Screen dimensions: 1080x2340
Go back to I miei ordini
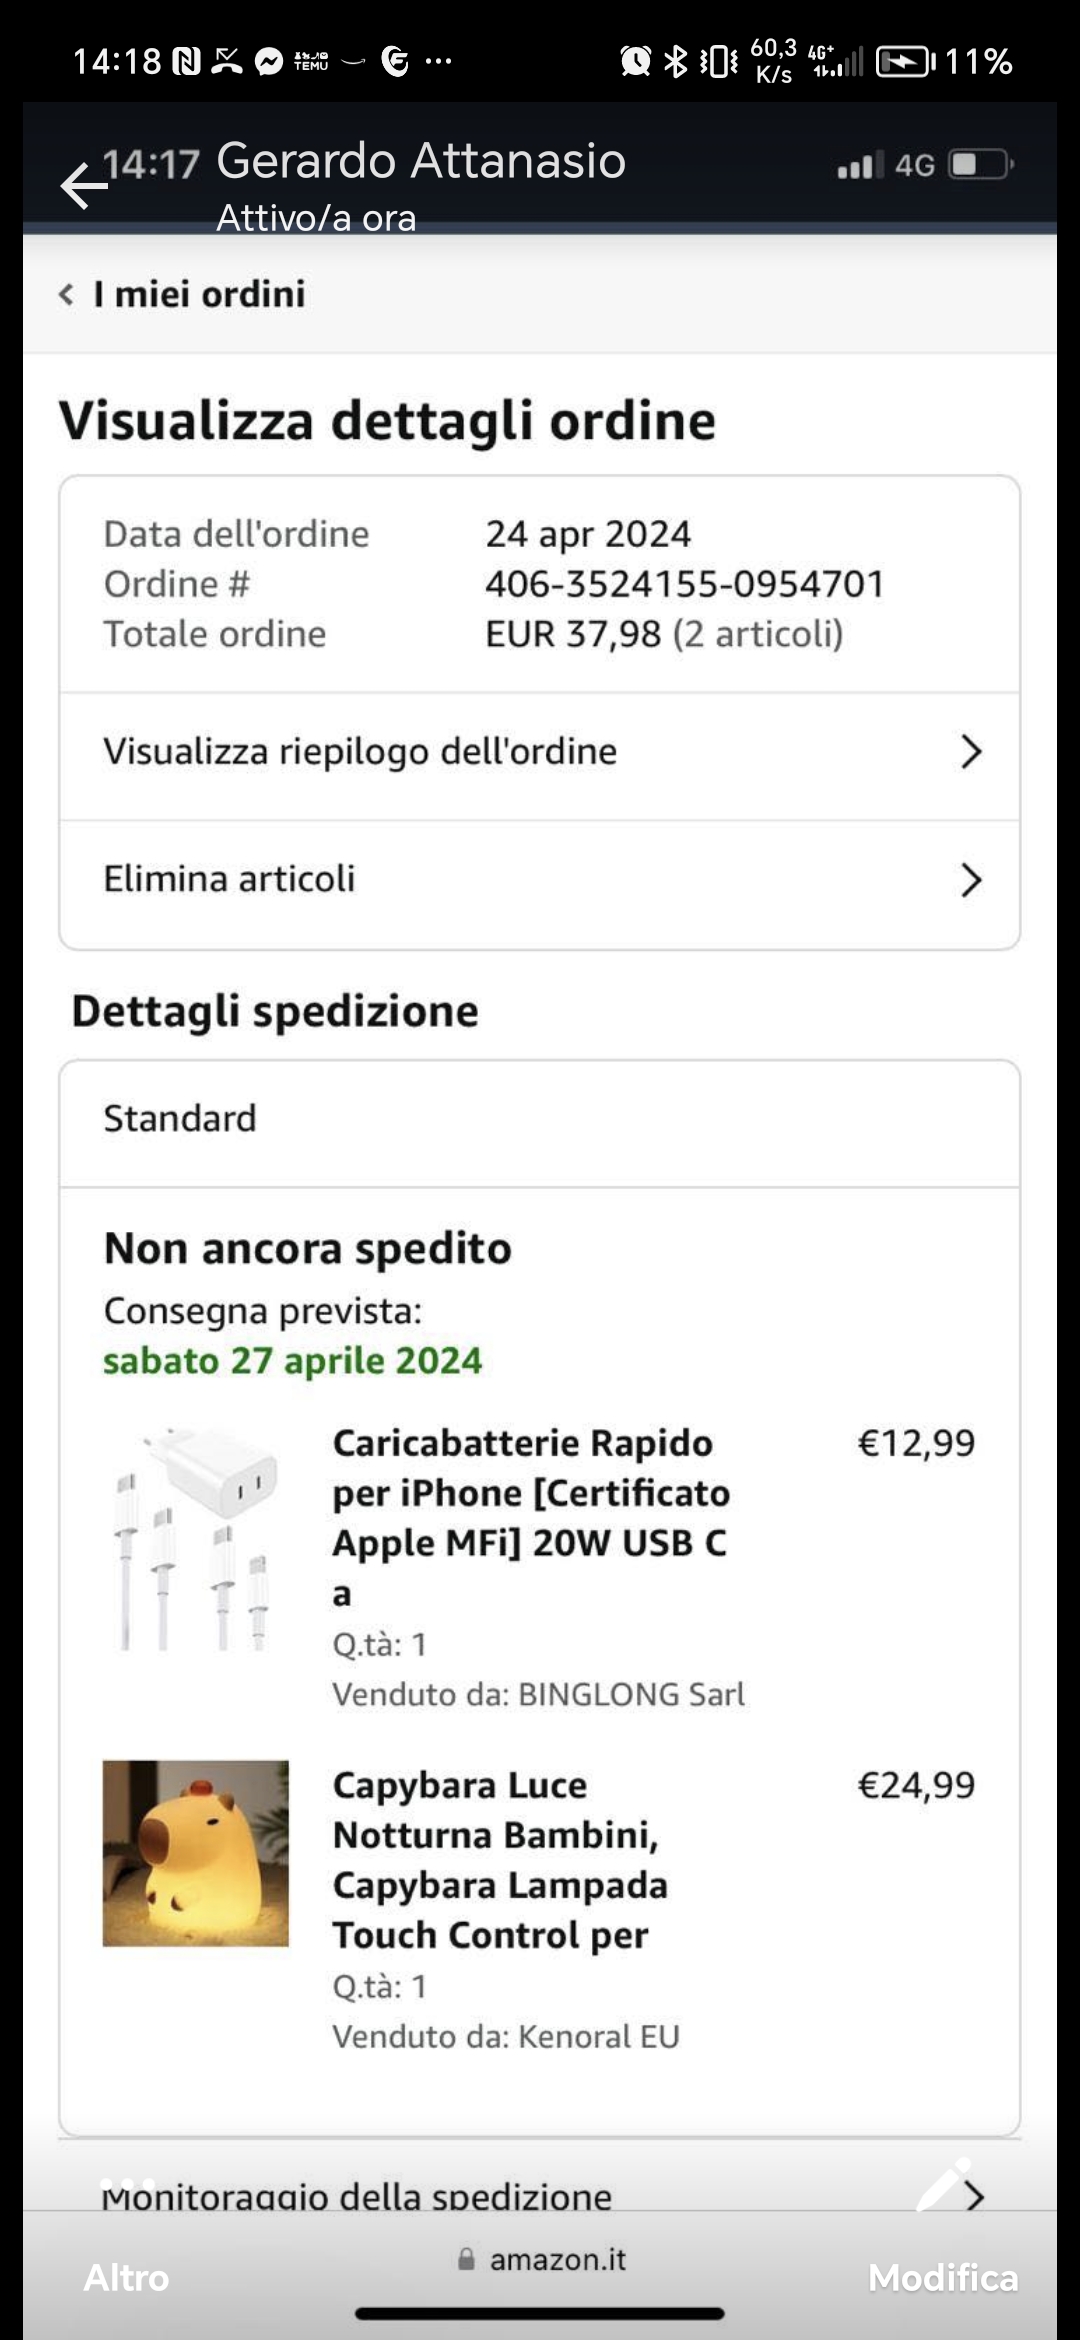click(x=182, y=294)
